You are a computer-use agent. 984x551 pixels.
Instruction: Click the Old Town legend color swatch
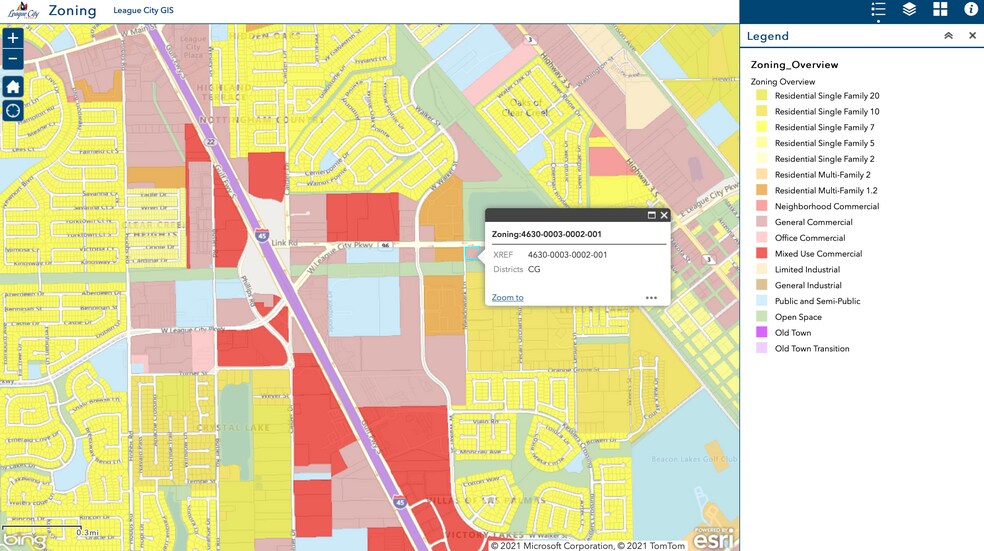(761, 333)
